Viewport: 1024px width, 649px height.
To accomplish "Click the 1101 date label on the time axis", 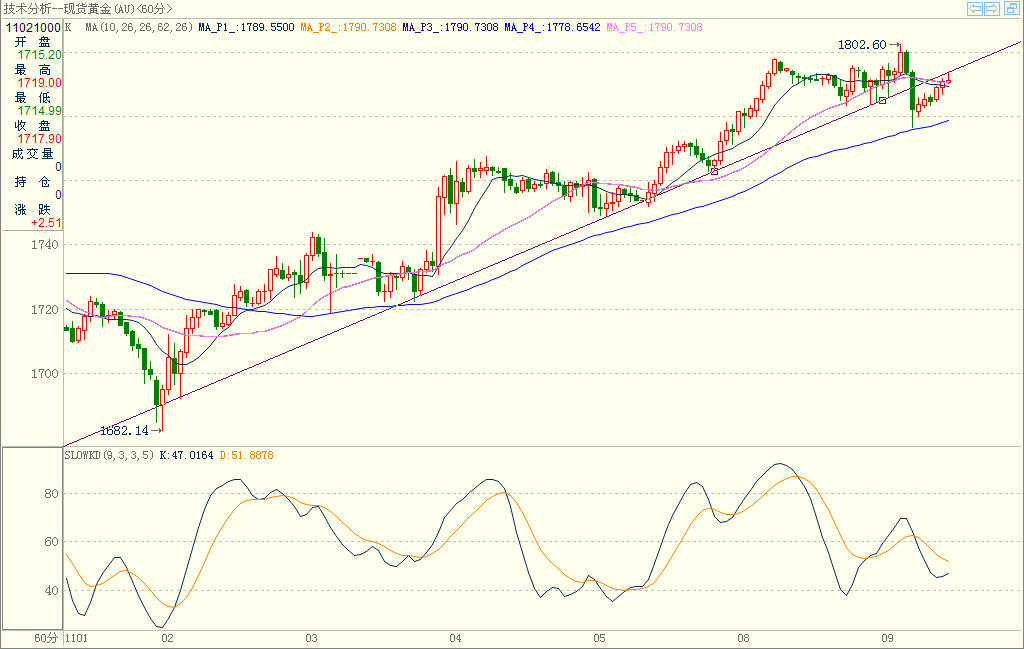I will (76, 638).
